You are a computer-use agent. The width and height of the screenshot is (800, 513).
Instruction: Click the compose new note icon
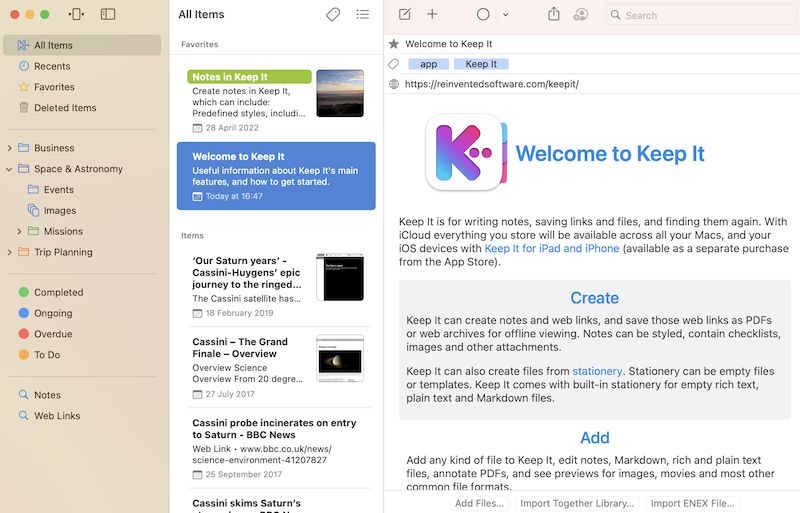point(405,14)
